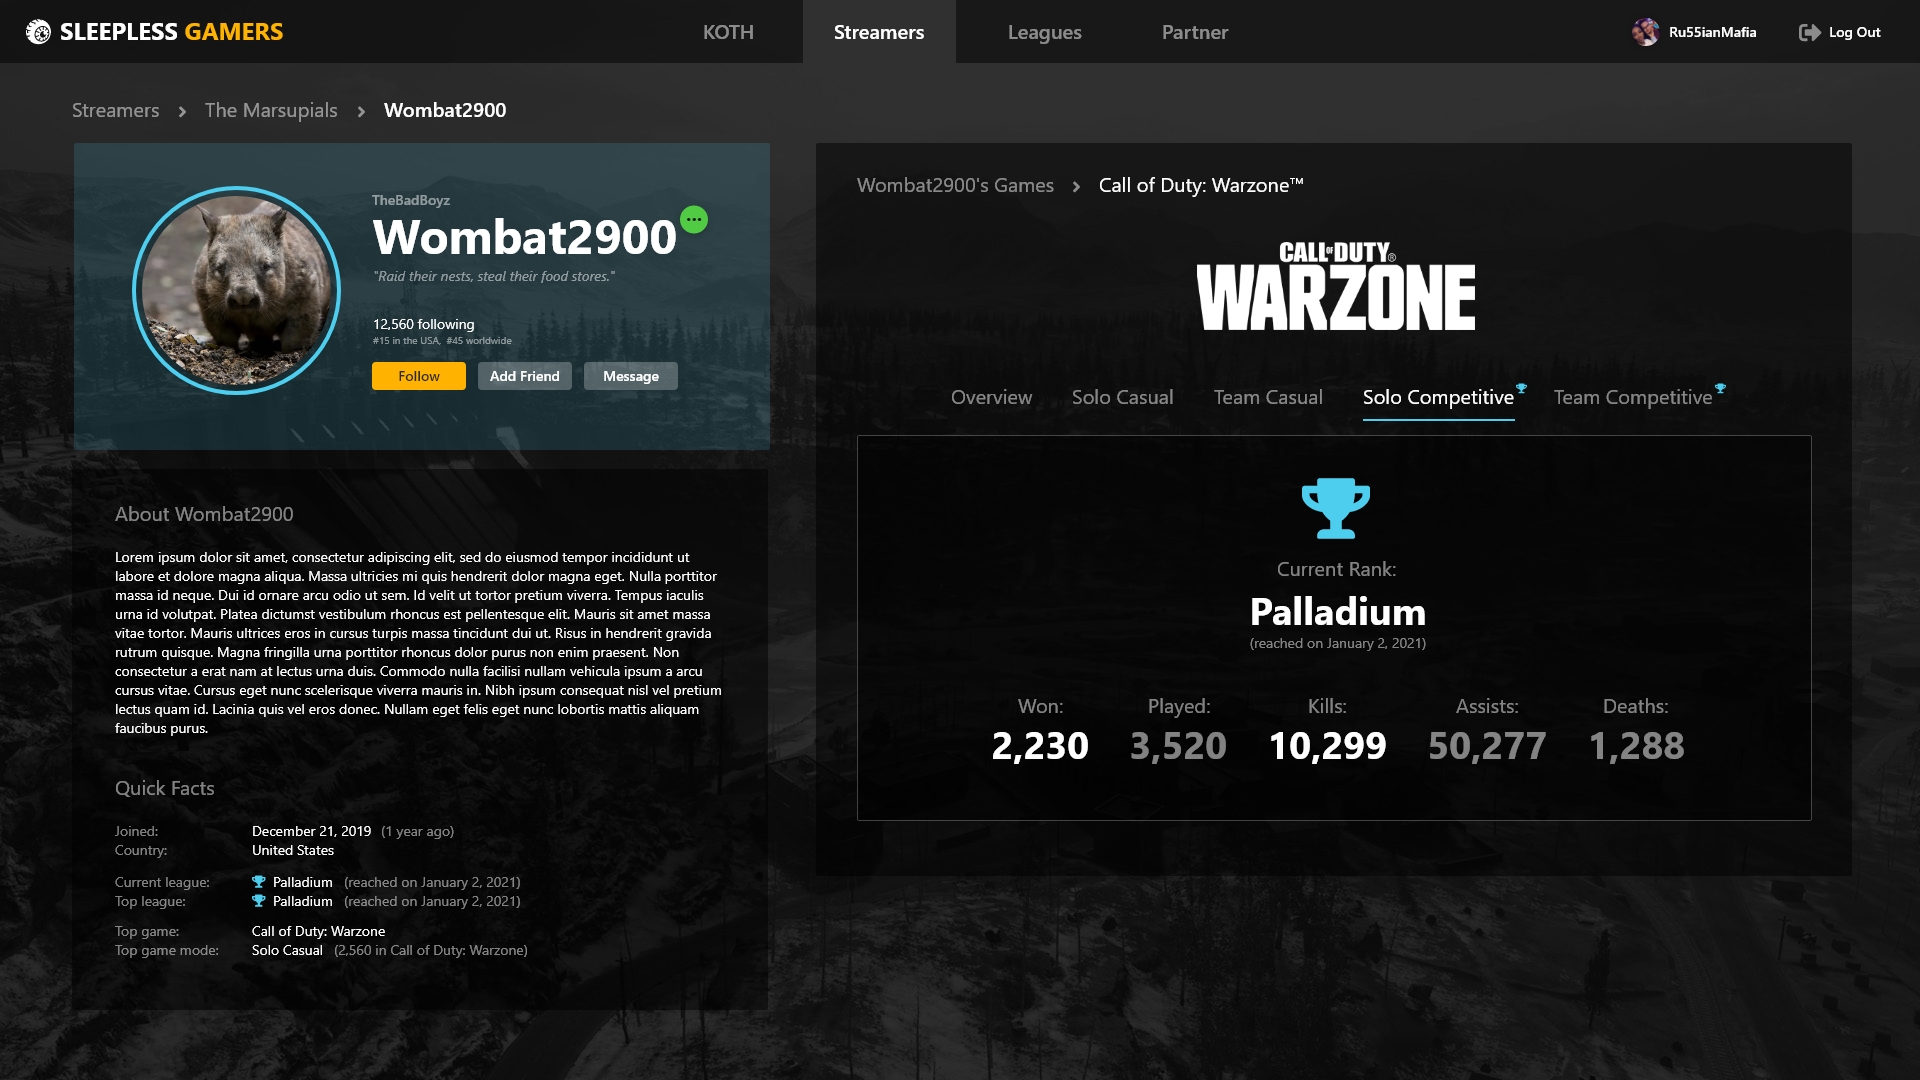
Task: Switch to the Team Competitive tab
Action: click(x=1632, y=397)
